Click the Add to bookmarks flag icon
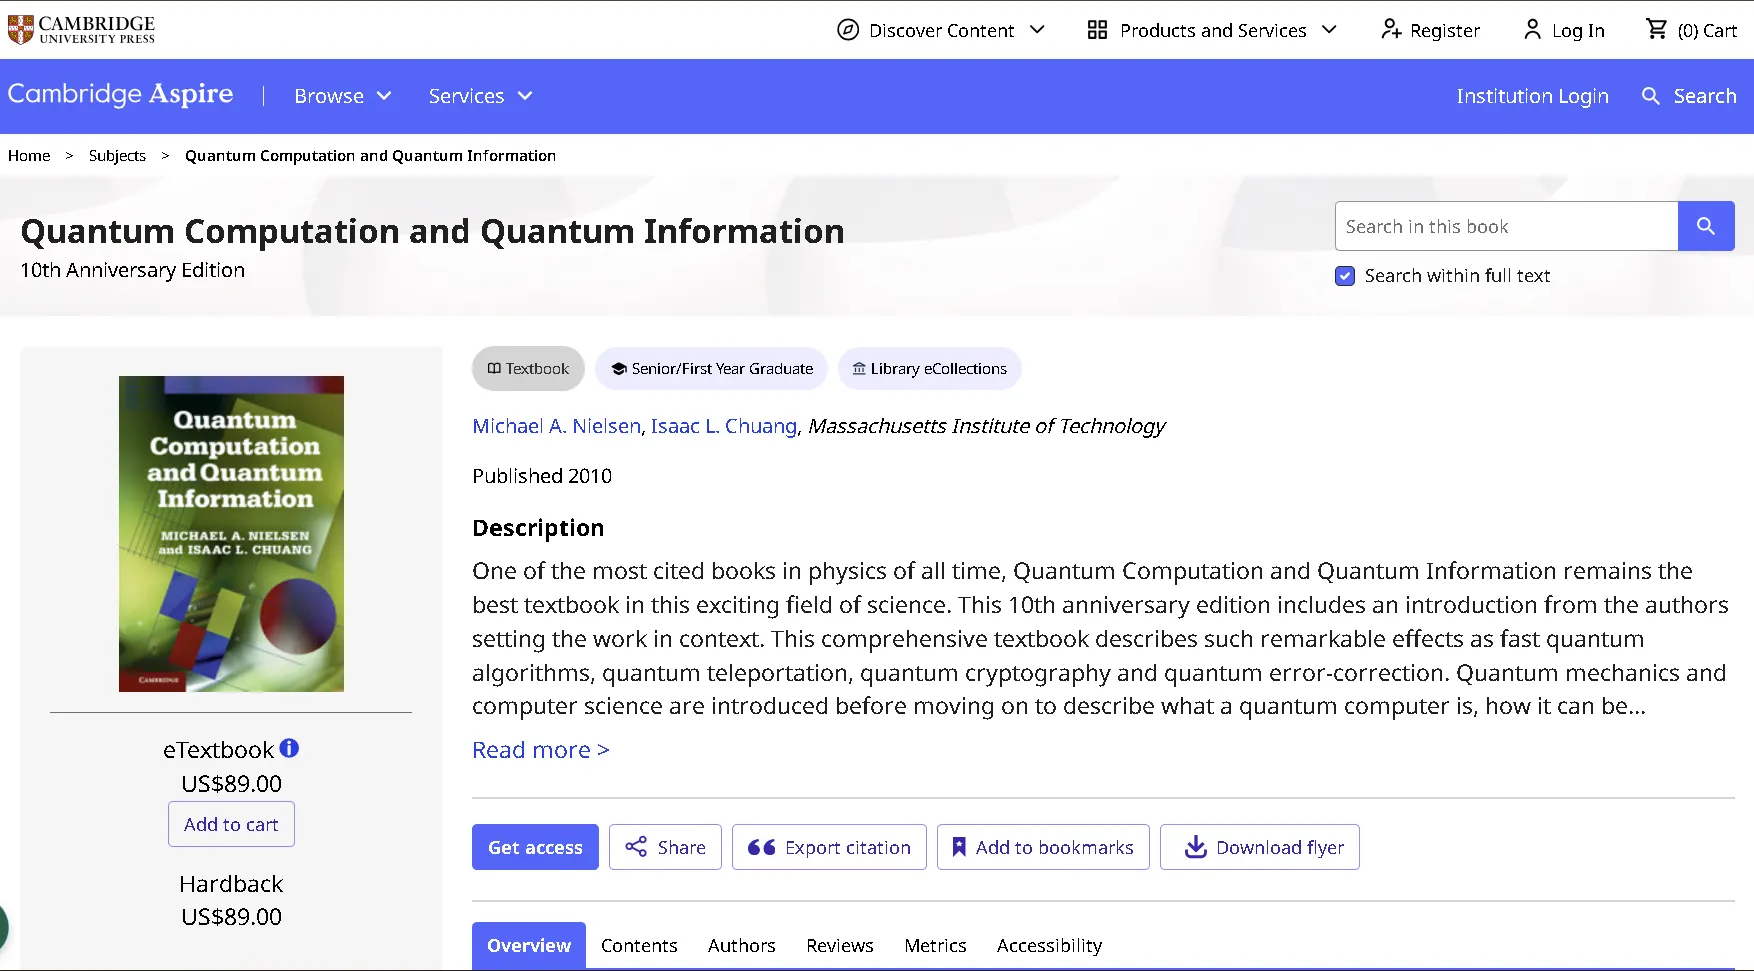 point(959,847)
